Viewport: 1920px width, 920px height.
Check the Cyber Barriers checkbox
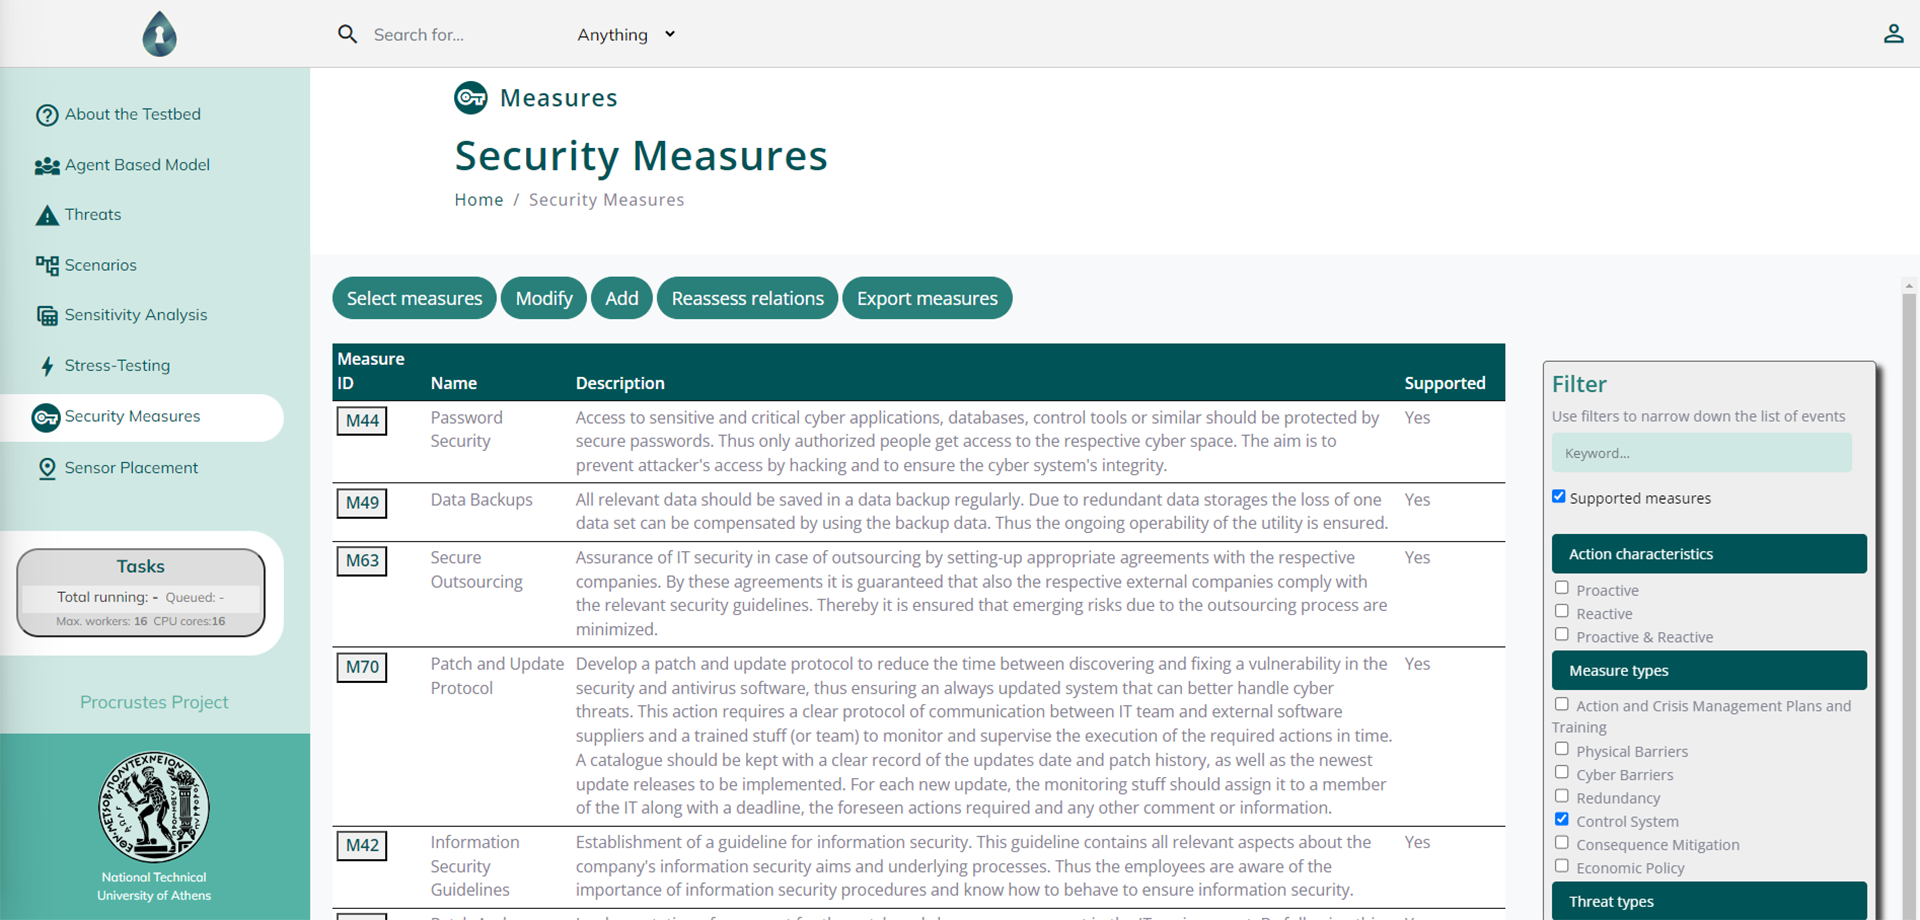point(1562,772)
